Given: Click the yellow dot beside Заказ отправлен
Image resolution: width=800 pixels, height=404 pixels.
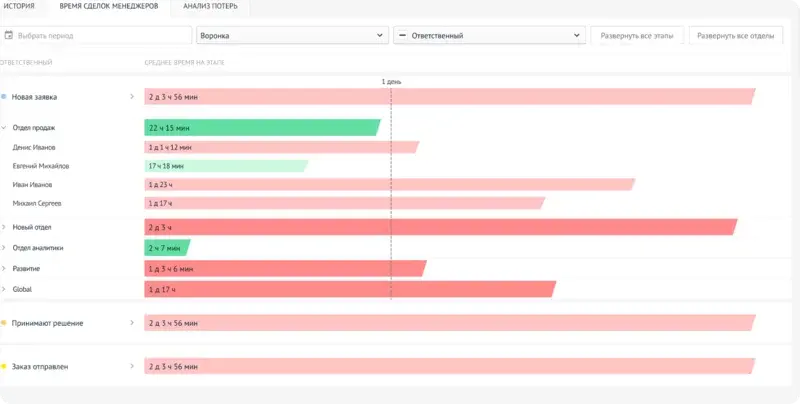Looking at the screenshot, I should coord(4,366).
